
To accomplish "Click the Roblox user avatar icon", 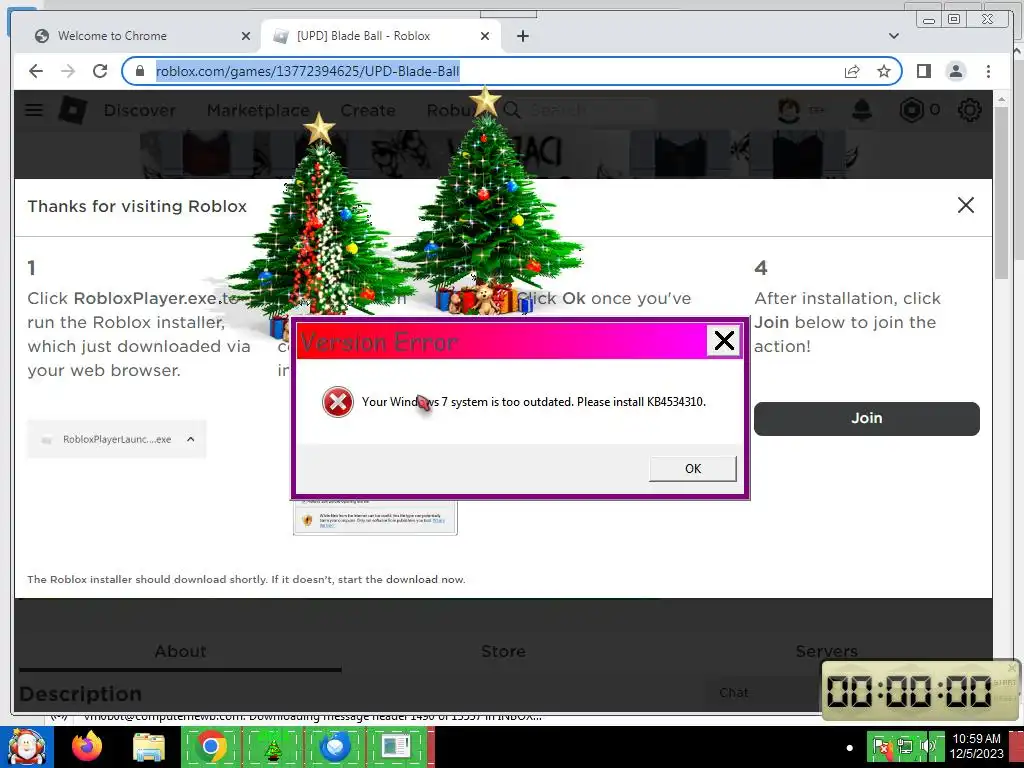I will tap(789, 110).
